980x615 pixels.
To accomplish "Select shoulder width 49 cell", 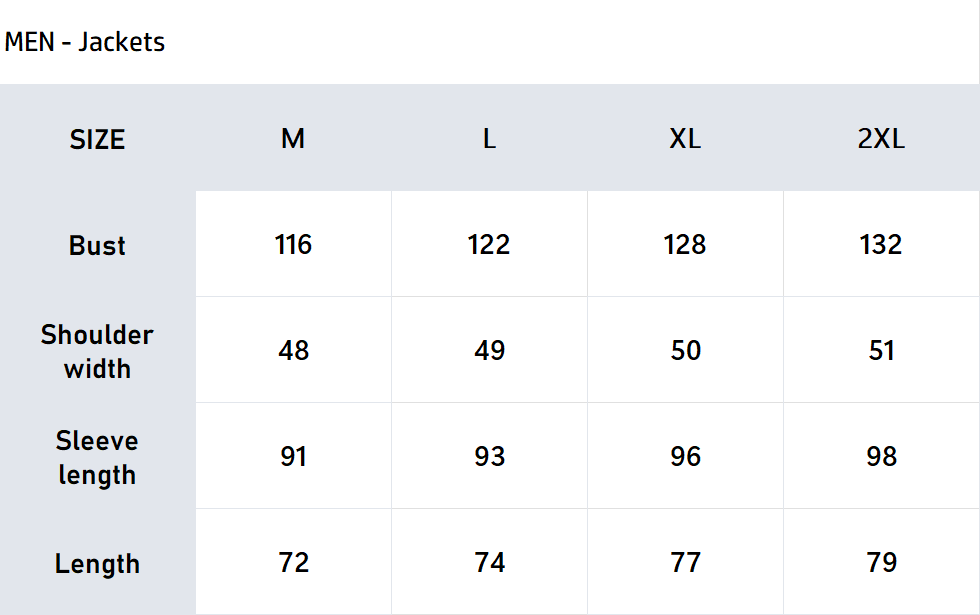I will click(x=489, y=350).
